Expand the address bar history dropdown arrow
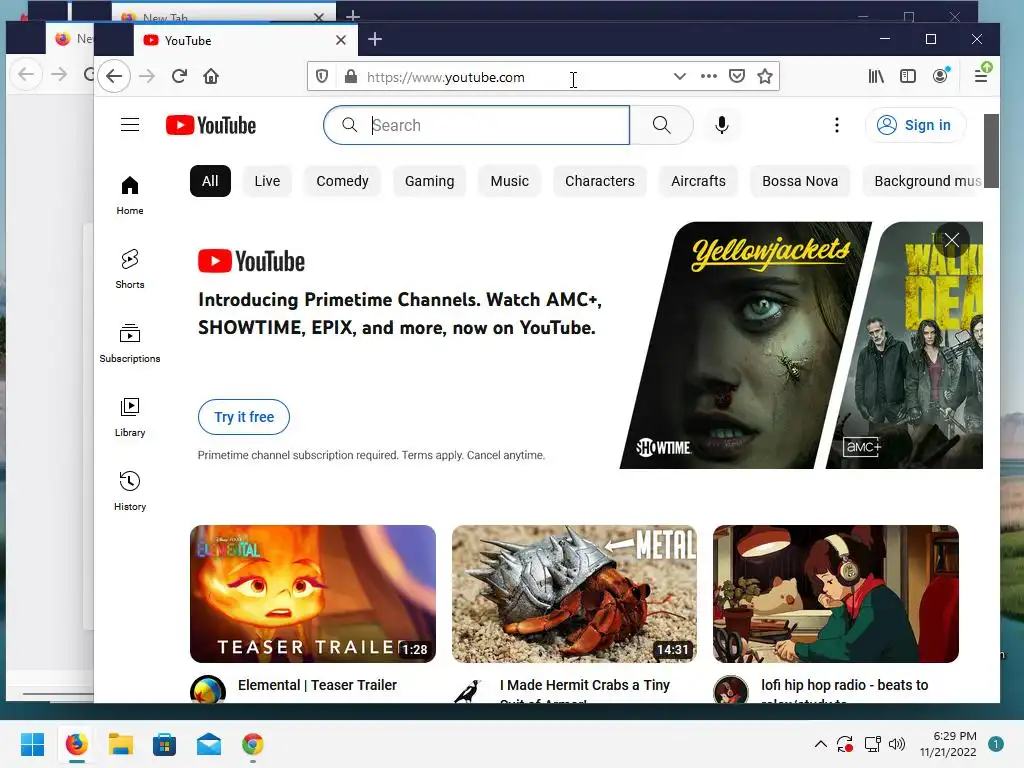1024x768 pixels. tap(680, 76)
